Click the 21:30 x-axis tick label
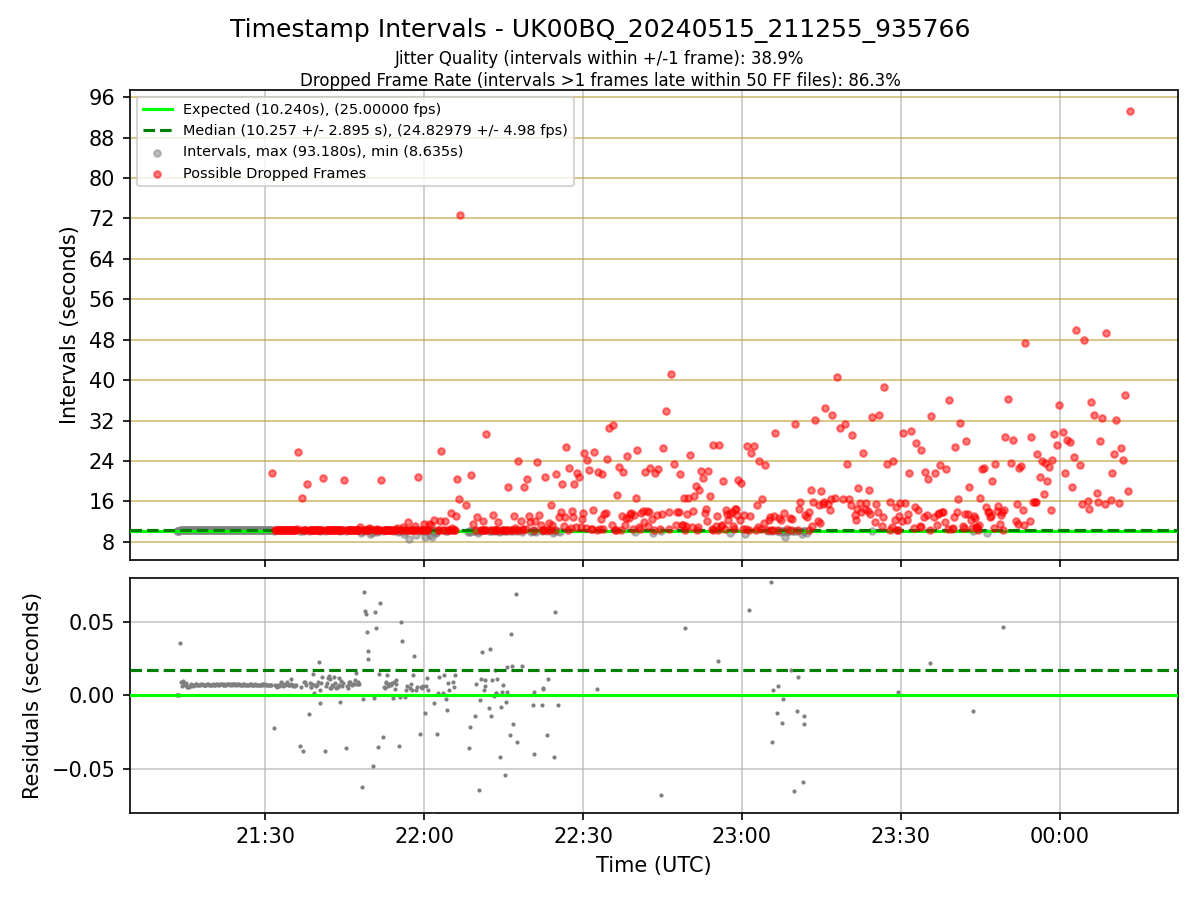 pos(265,834)
